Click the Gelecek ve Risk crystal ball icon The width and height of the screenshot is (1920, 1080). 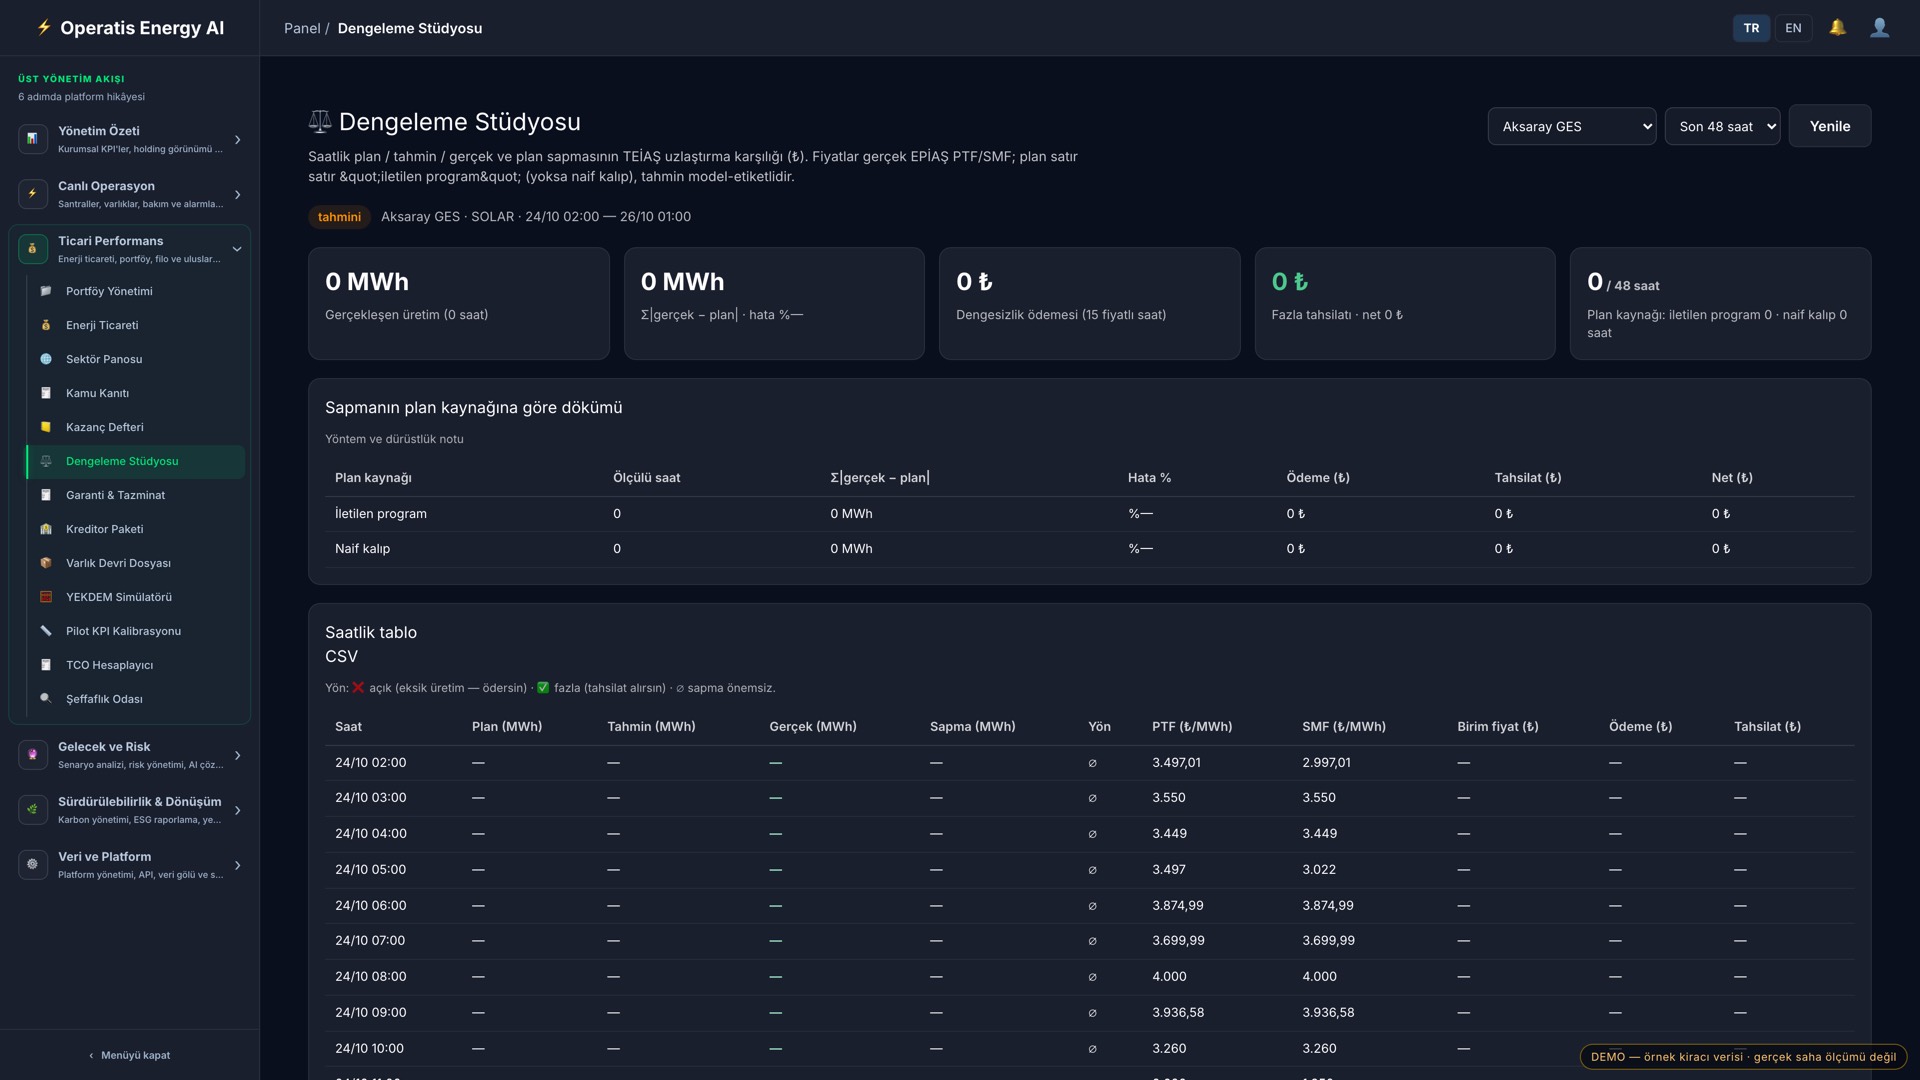[x=32, y=755]
